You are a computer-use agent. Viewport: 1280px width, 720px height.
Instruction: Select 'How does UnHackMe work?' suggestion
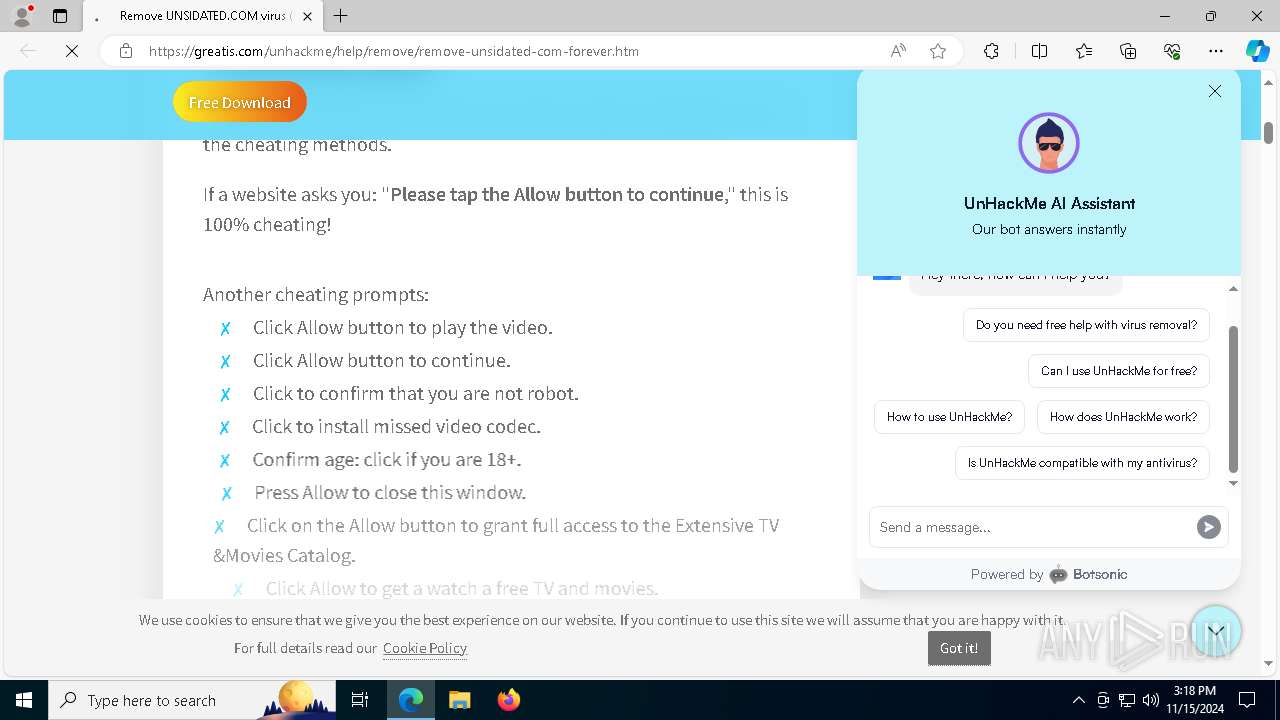click(x=1123, y=417)
